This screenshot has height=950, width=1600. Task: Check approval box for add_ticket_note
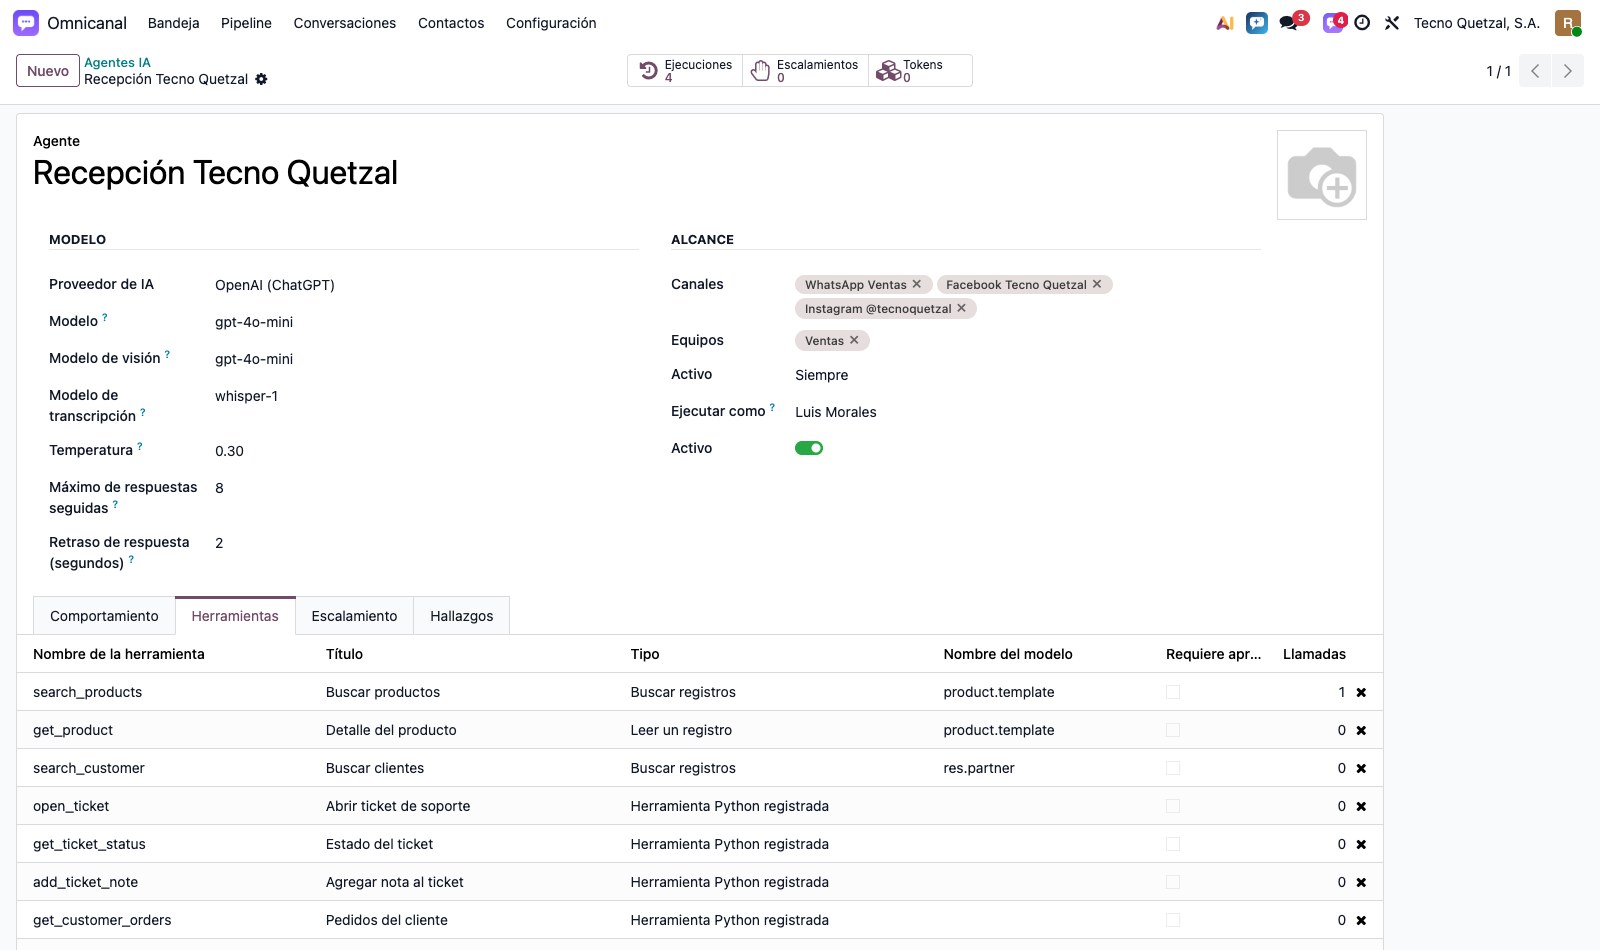1173,882
